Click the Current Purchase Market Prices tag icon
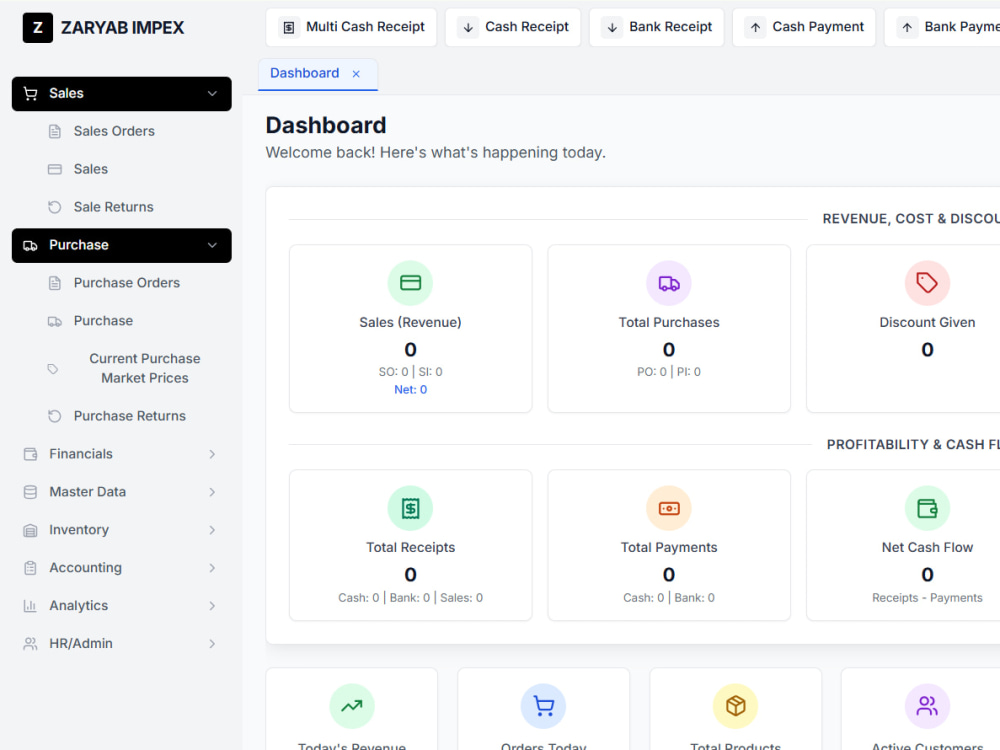This screenshot has height=750, width=1000. click(x=53, y=369)
